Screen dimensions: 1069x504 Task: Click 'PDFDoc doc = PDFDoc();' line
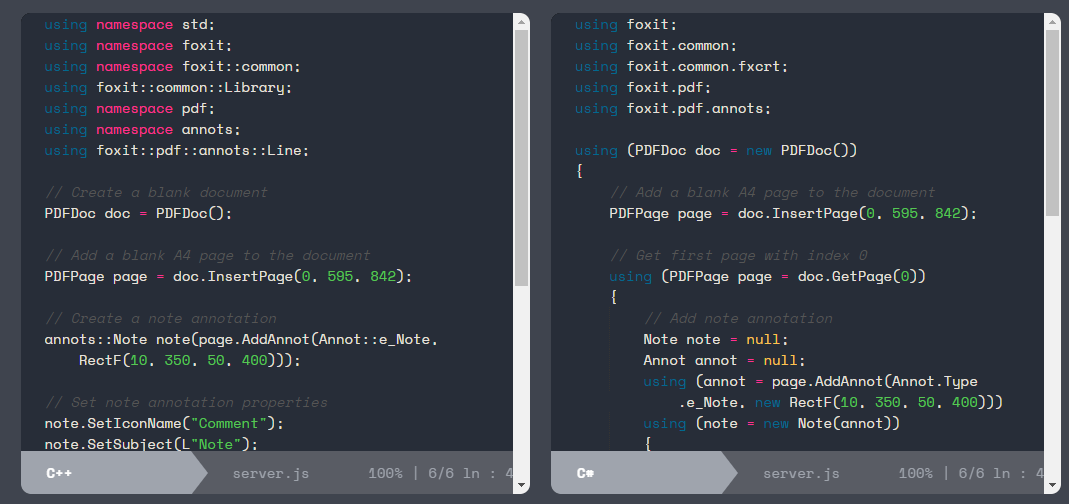click(x=138, y=213)
